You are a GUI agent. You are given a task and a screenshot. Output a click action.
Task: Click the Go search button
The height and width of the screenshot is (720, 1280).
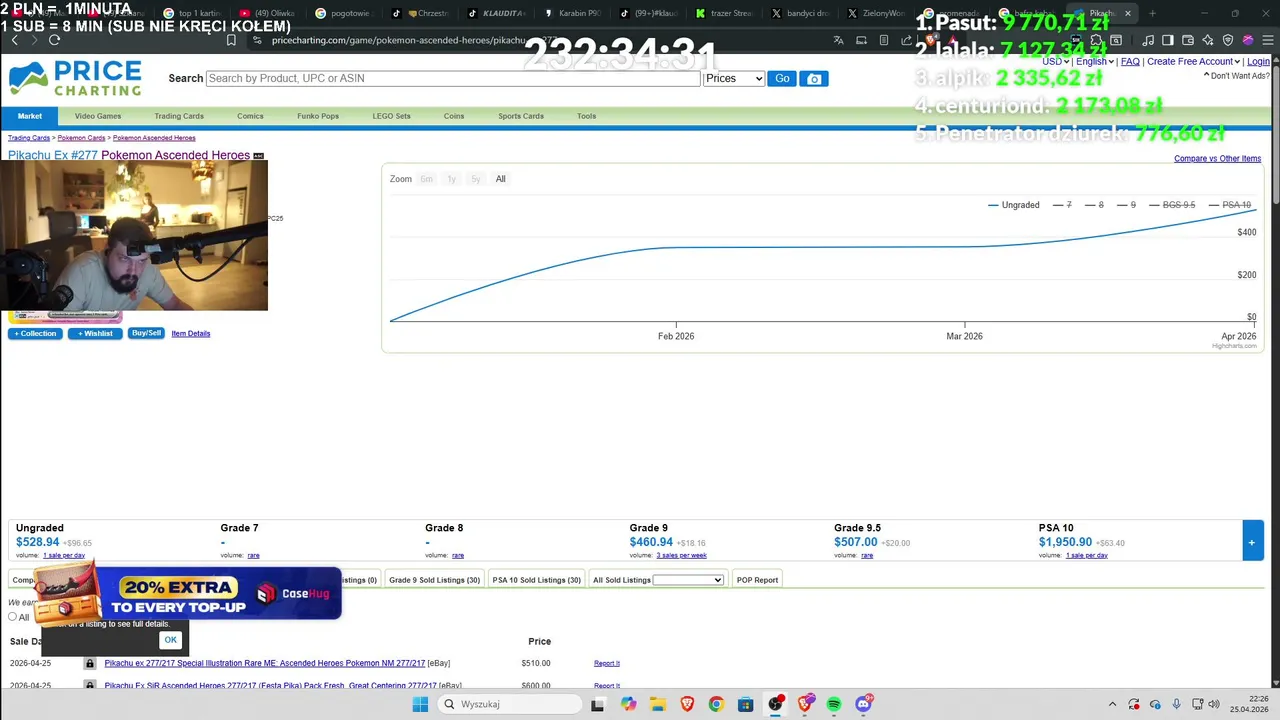(x=782, y=78)
